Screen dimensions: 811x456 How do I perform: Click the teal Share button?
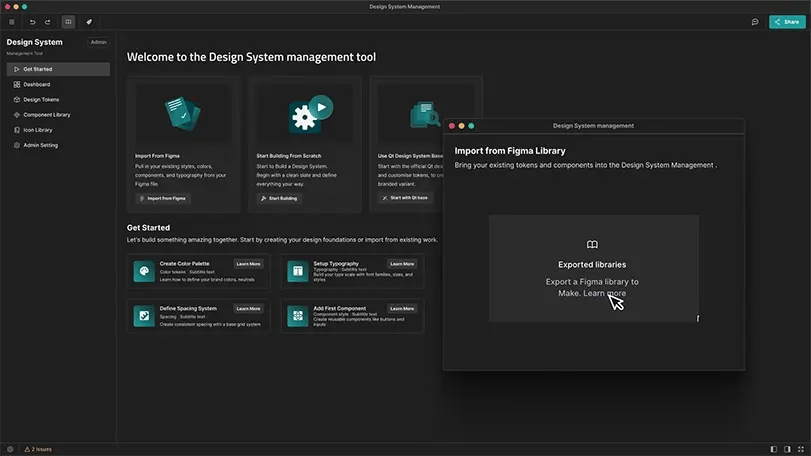pos(787,22)
